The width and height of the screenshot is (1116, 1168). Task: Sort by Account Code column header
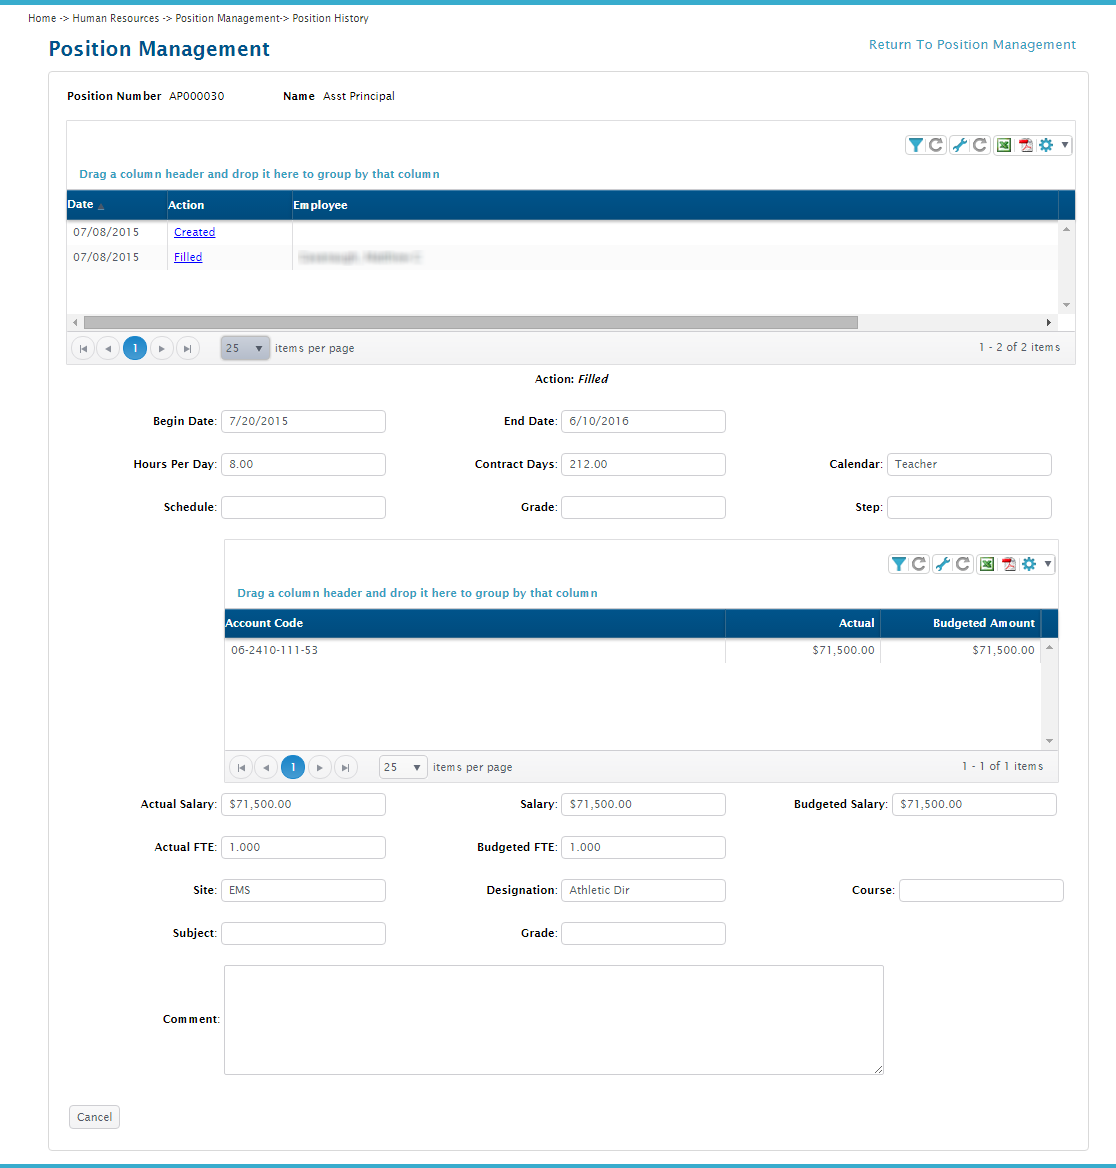(475, 623)
